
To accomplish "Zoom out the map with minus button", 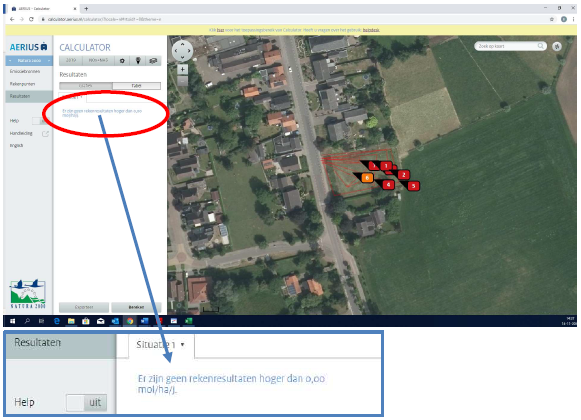I will 182,80.
